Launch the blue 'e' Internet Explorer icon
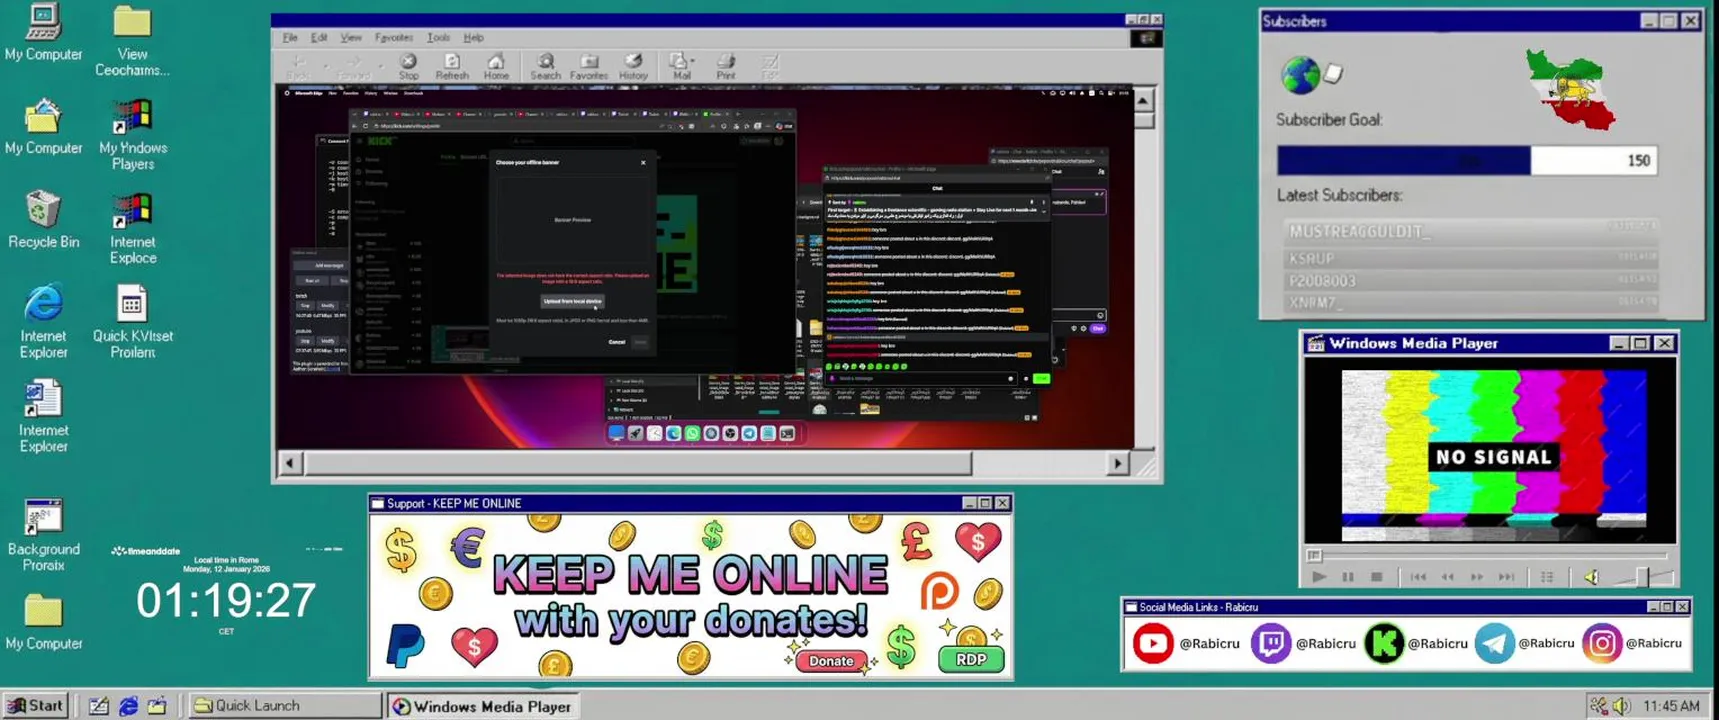 (x=43, y=321)
